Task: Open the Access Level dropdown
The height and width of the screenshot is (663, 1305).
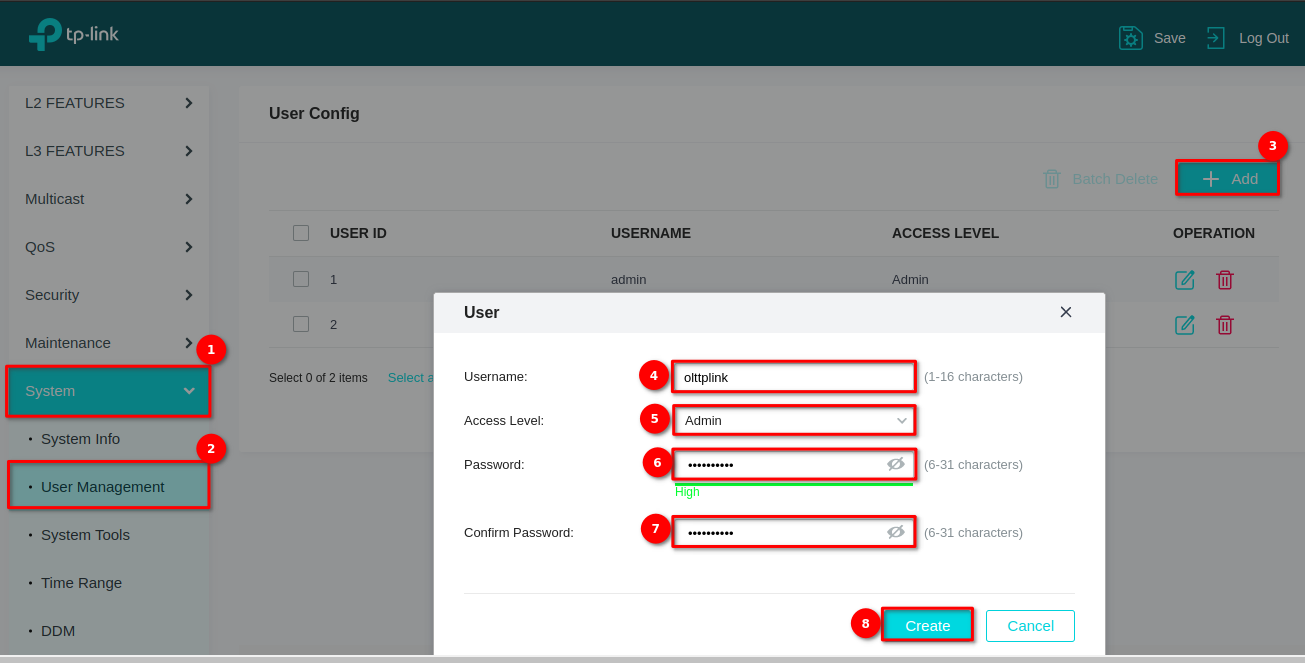Action: [794, 421]
